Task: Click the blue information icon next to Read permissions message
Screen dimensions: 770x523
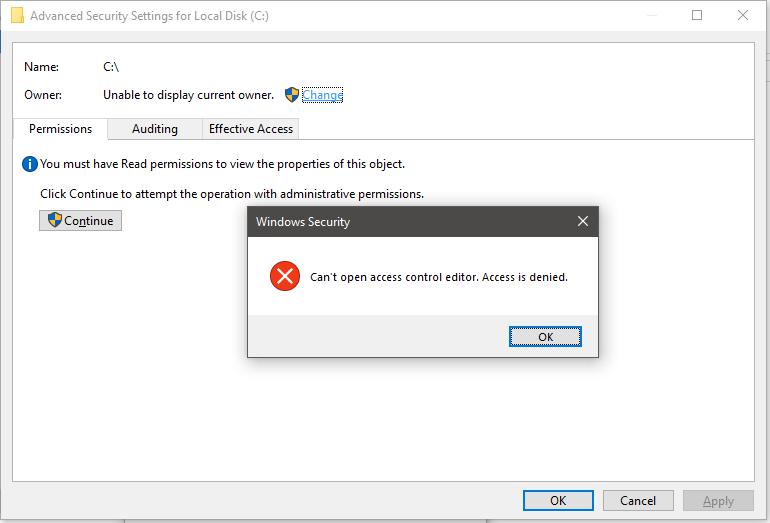Action: click(x=29, y=164)
